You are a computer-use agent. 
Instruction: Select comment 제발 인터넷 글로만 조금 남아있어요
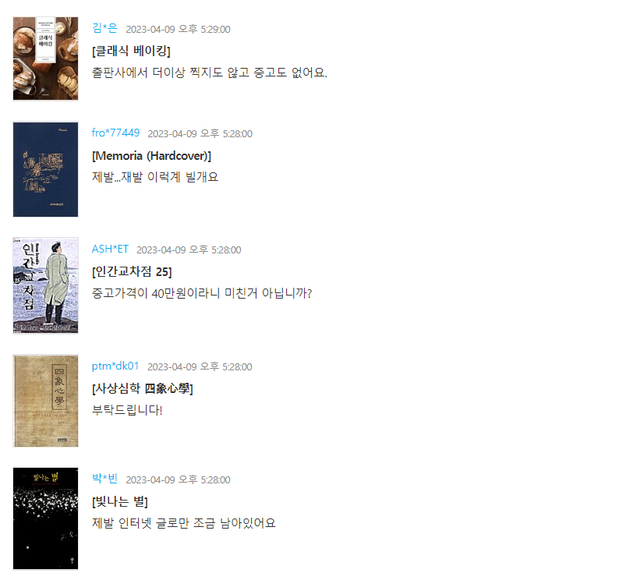point(184,523)
